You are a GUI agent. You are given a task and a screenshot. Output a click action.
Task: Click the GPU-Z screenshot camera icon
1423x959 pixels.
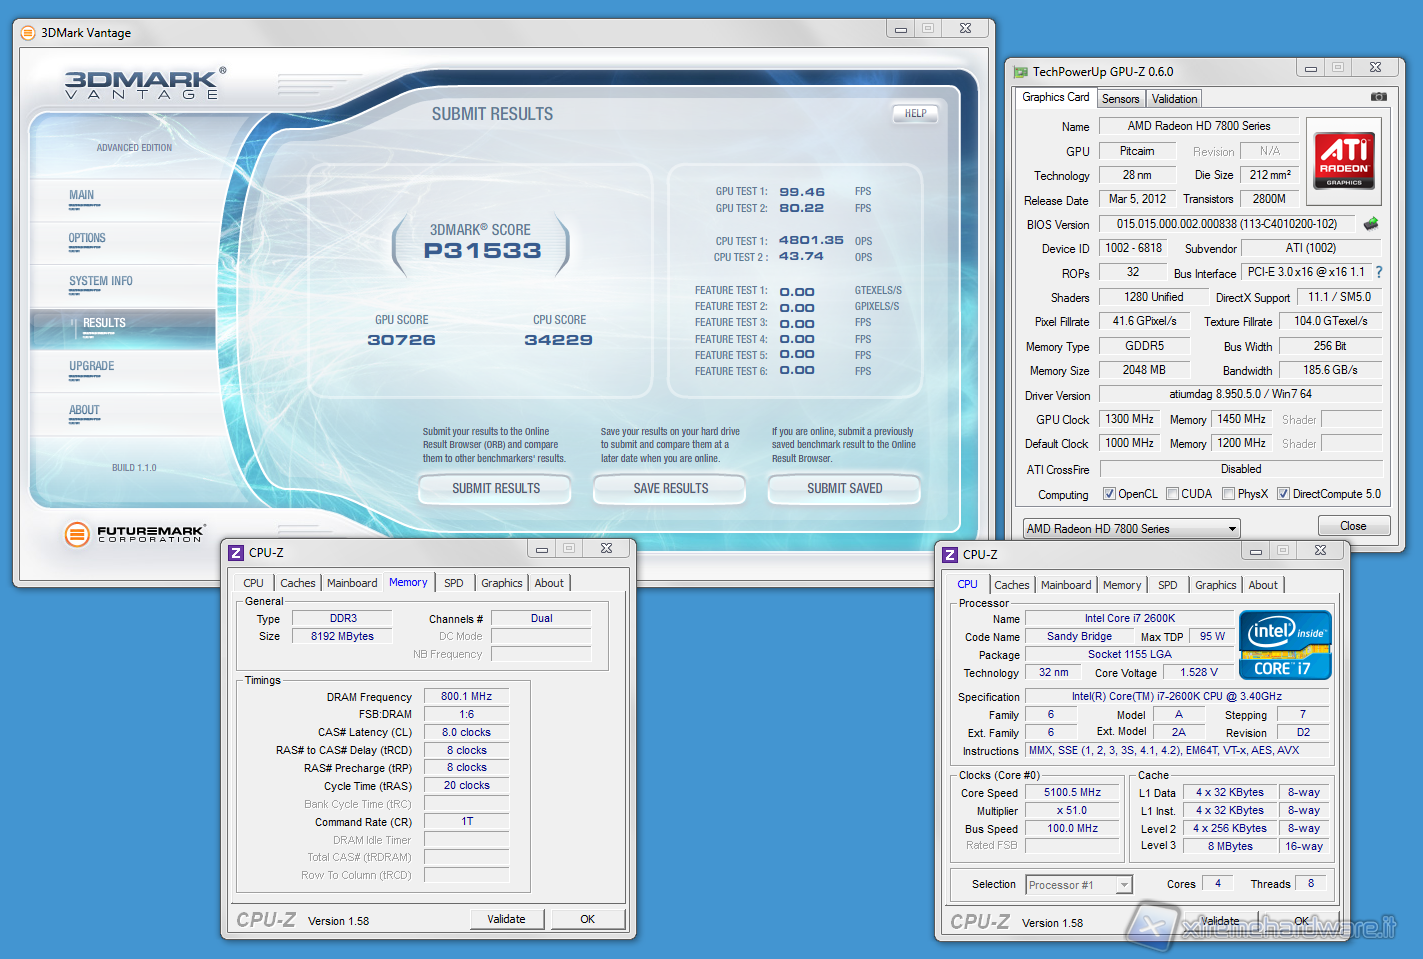coord(1378,97)
